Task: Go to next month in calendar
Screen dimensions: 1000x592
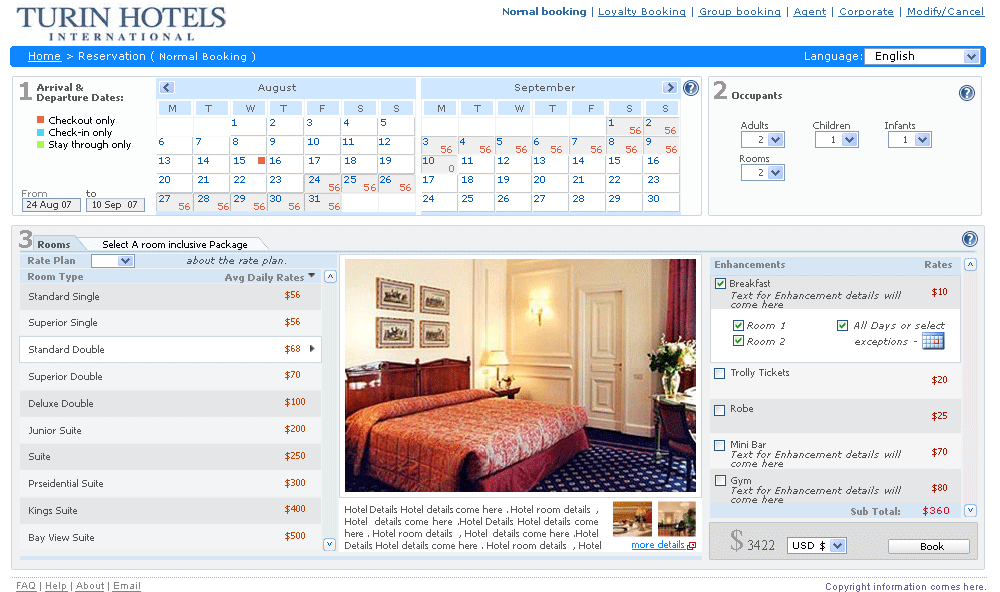Action: tap(670, 88)
